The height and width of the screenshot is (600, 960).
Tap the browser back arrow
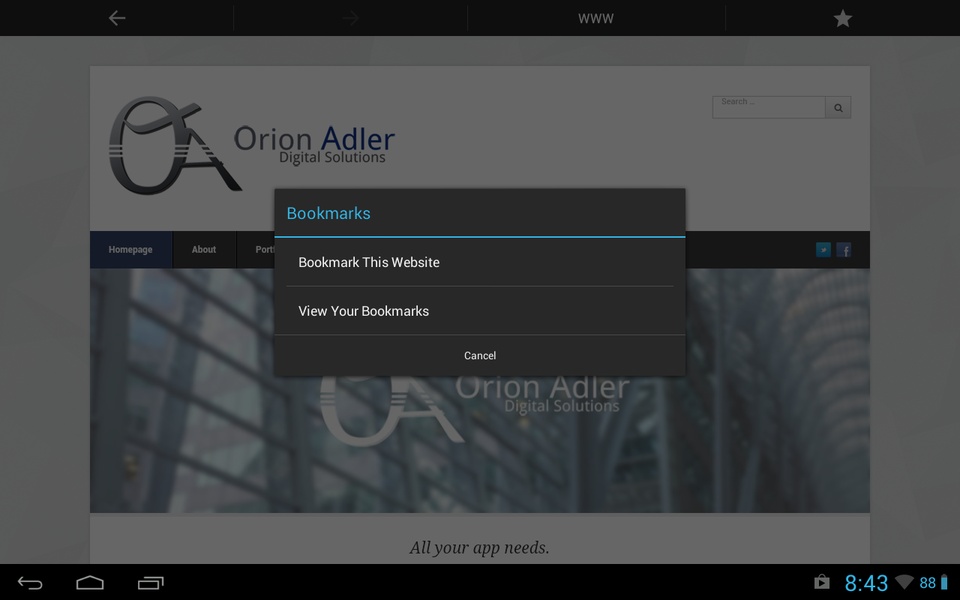click(117, 18)
